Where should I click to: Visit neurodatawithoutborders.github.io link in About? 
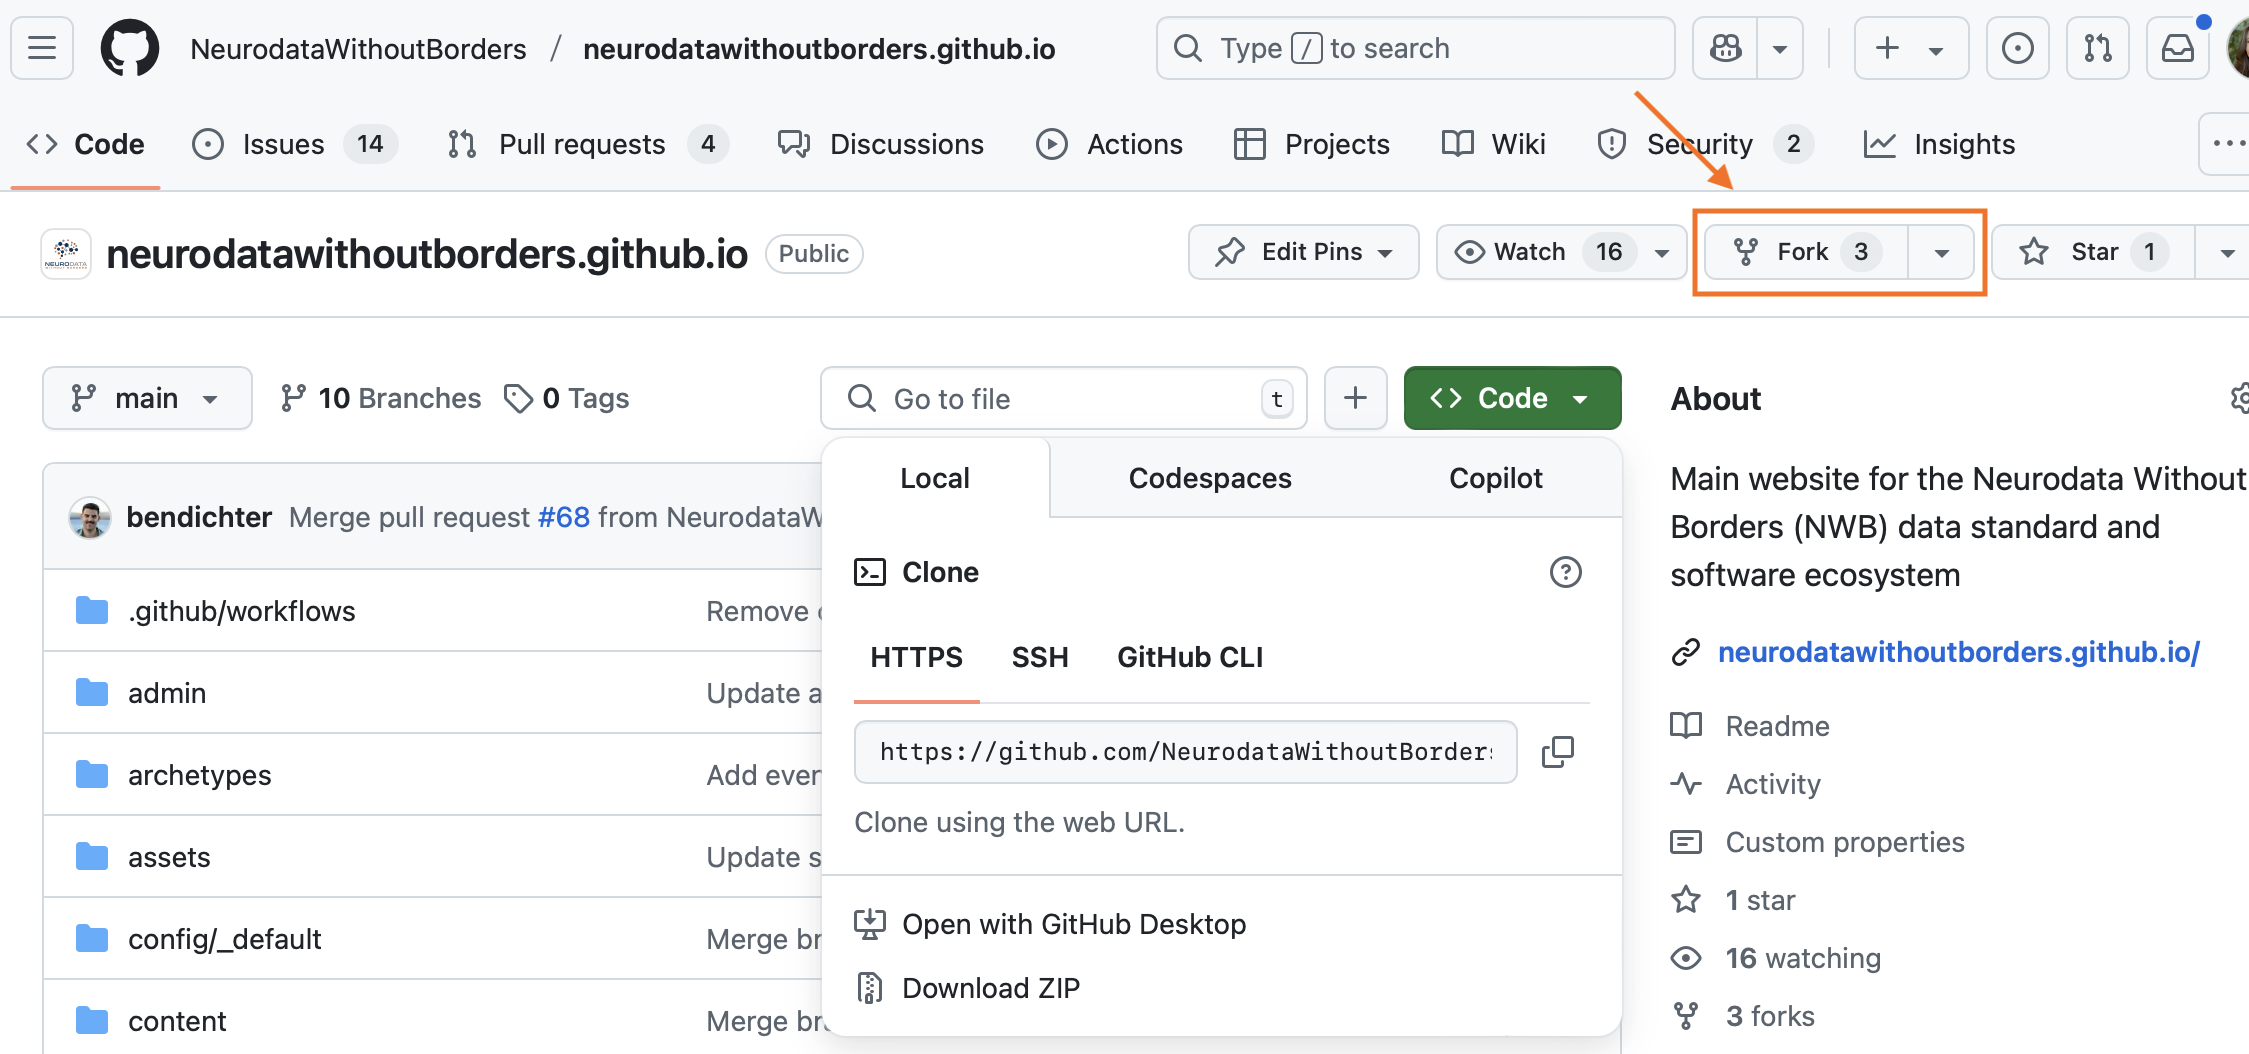point(1958,651)
